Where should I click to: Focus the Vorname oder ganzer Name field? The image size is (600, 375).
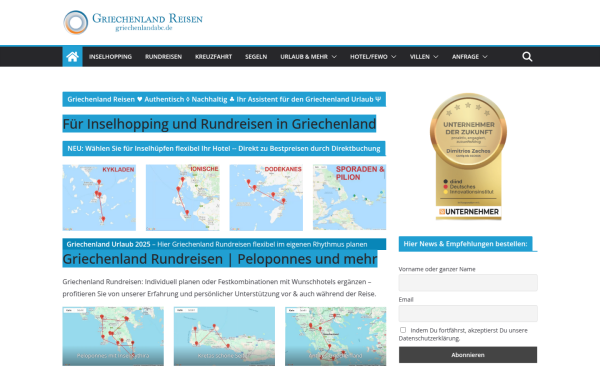468,283
